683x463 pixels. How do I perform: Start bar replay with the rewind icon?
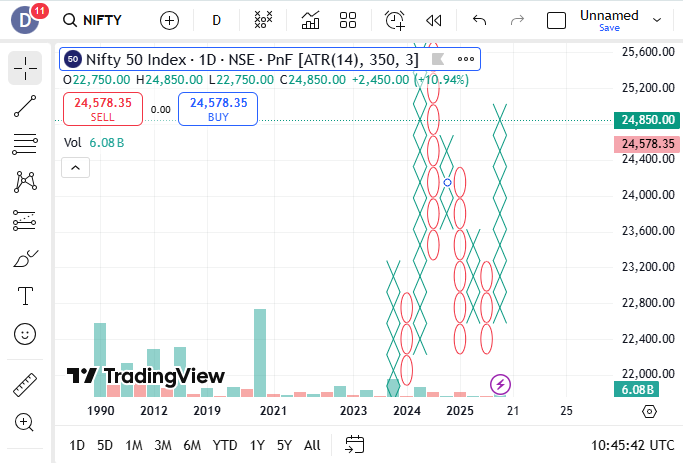pyautogui.click(x=433, y=20)
